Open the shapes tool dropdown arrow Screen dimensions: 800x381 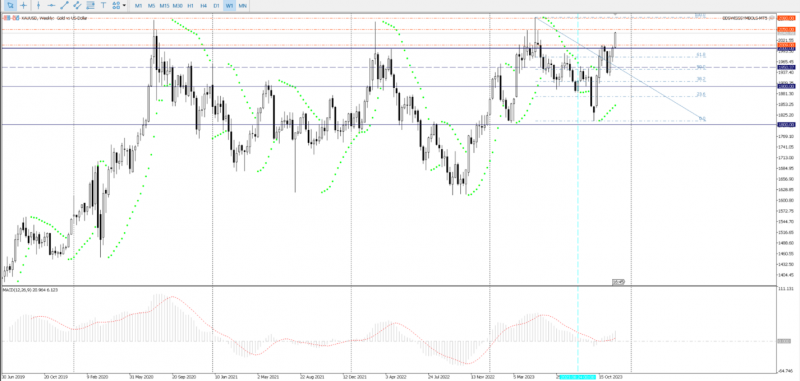(124, 6)
